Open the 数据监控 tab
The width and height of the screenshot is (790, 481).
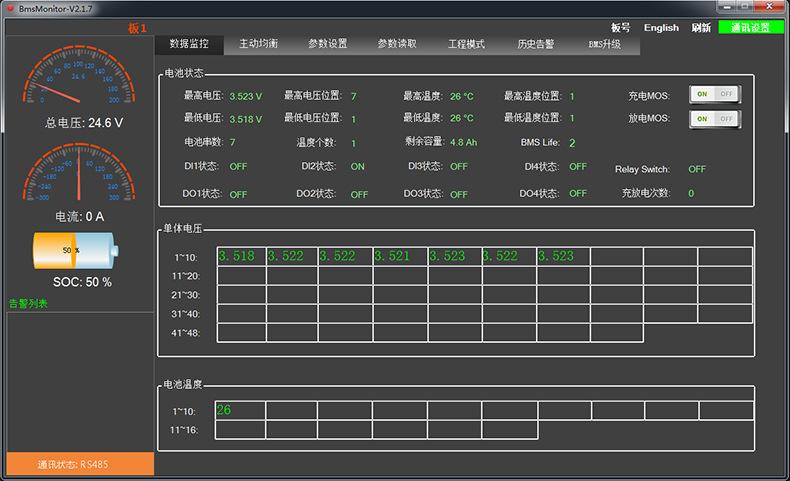click(189, 44)
